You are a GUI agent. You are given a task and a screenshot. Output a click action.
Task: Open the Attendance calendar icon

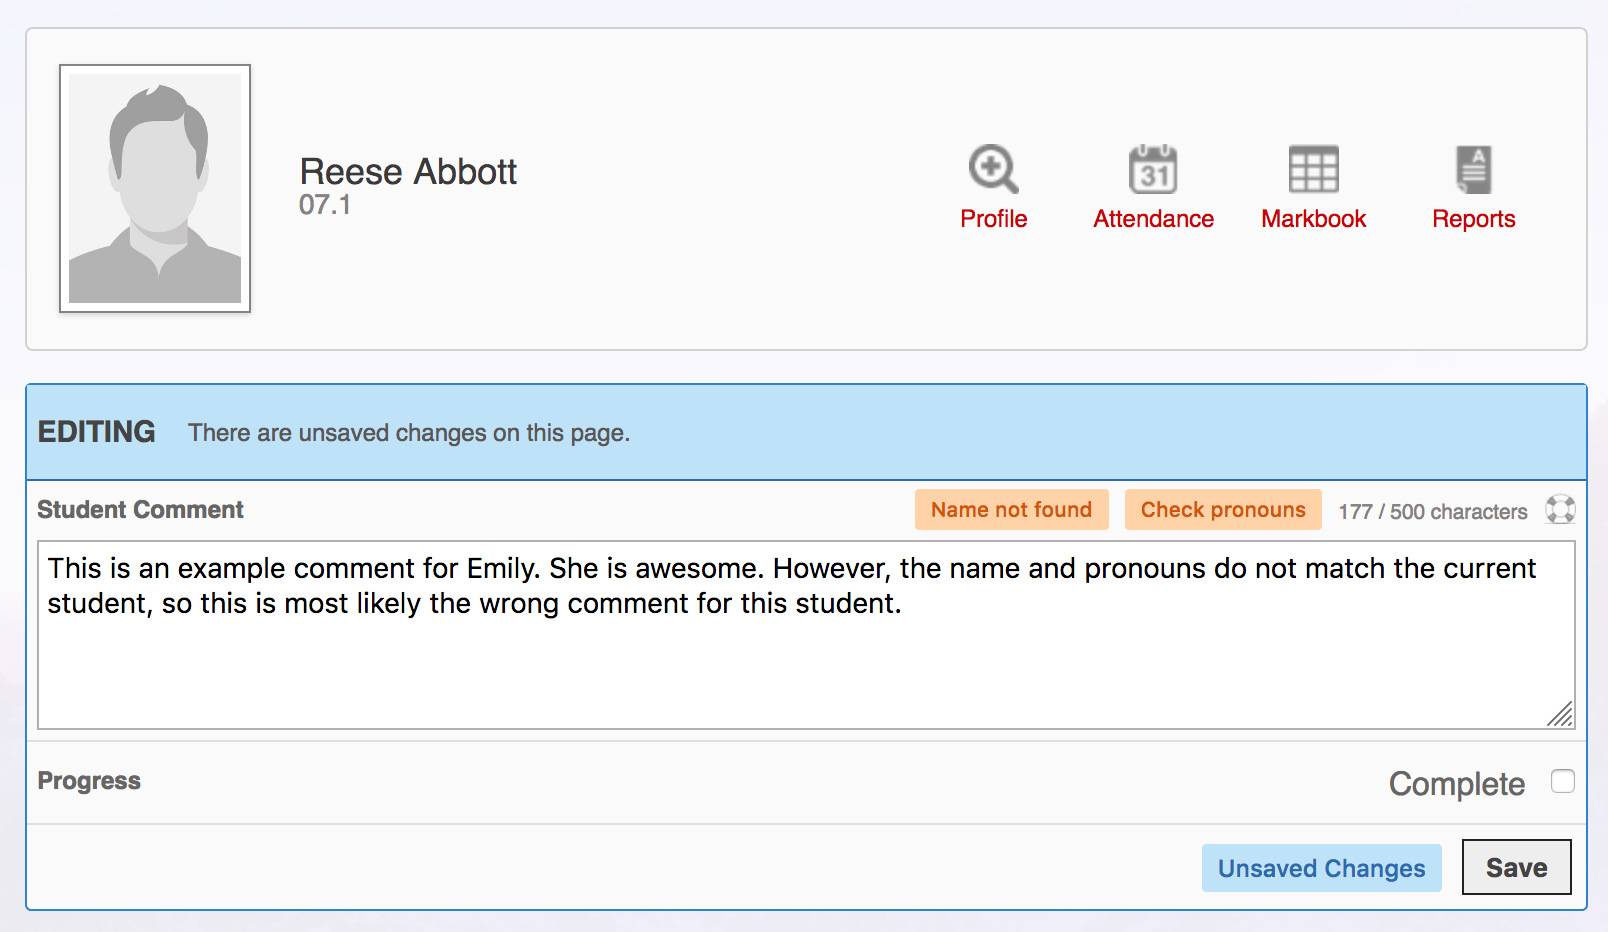tap(1153, 169)
